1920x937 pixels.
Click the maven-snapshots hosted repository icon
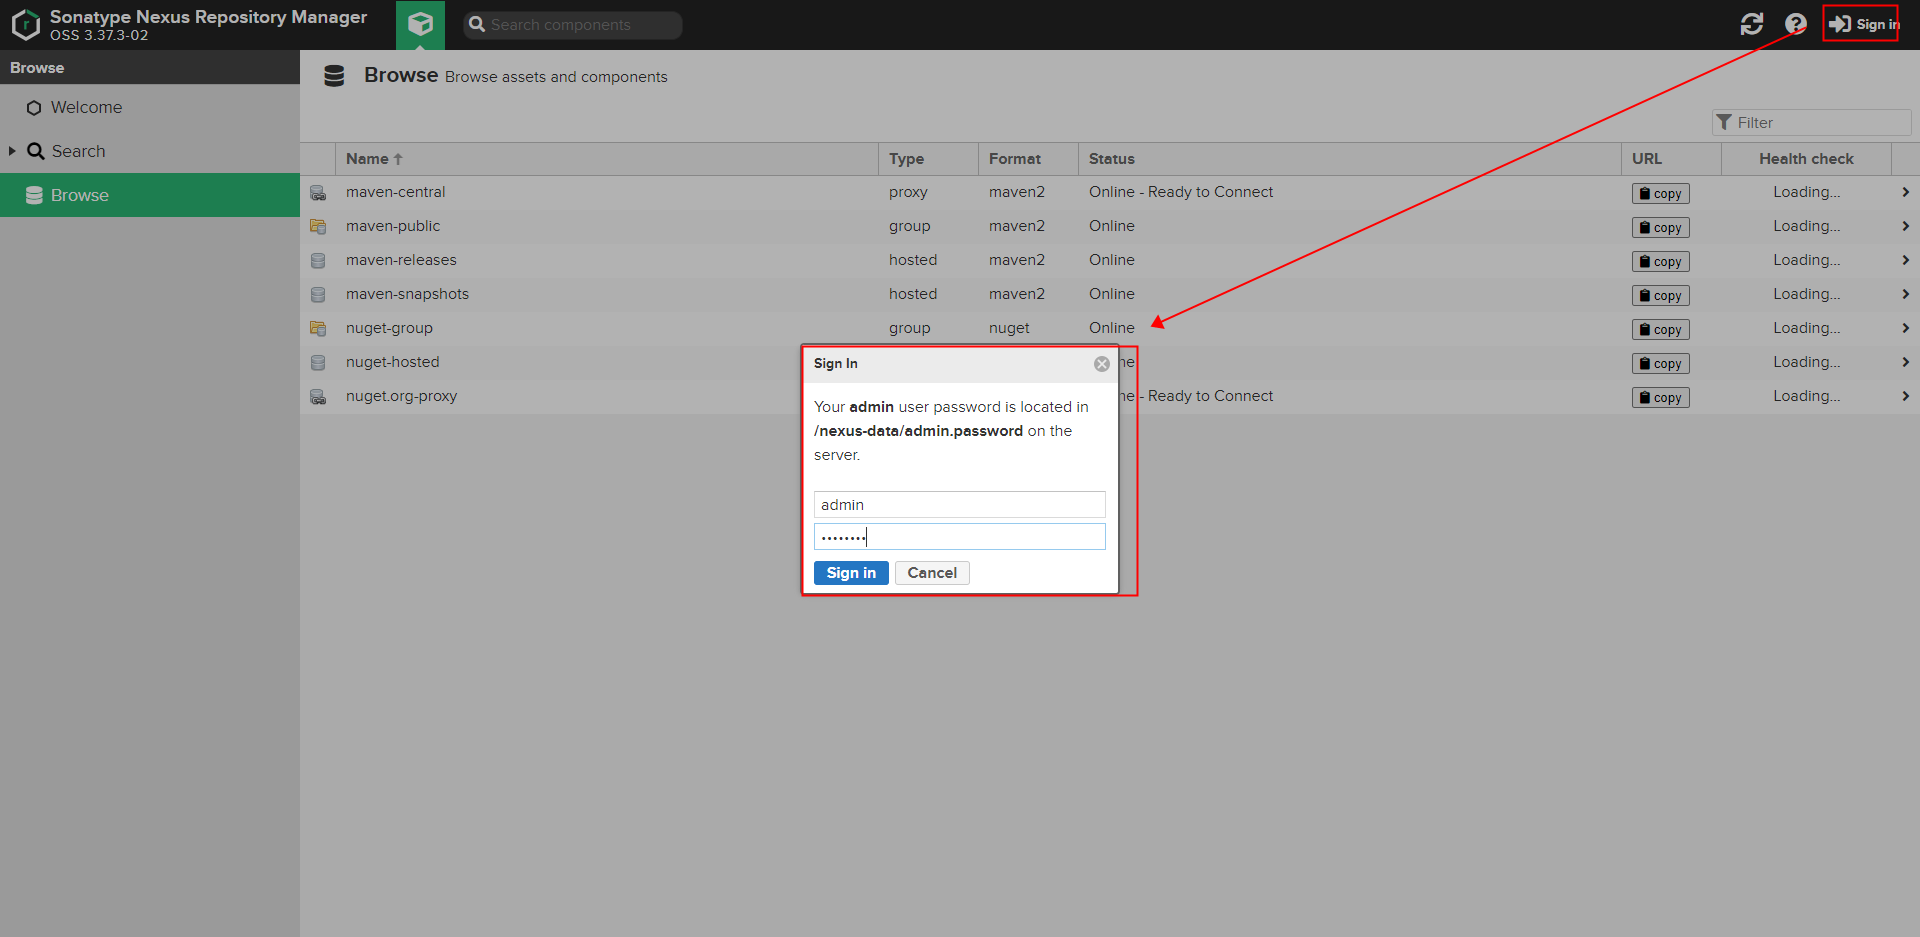pyautogui.click(x=318, y=295)
